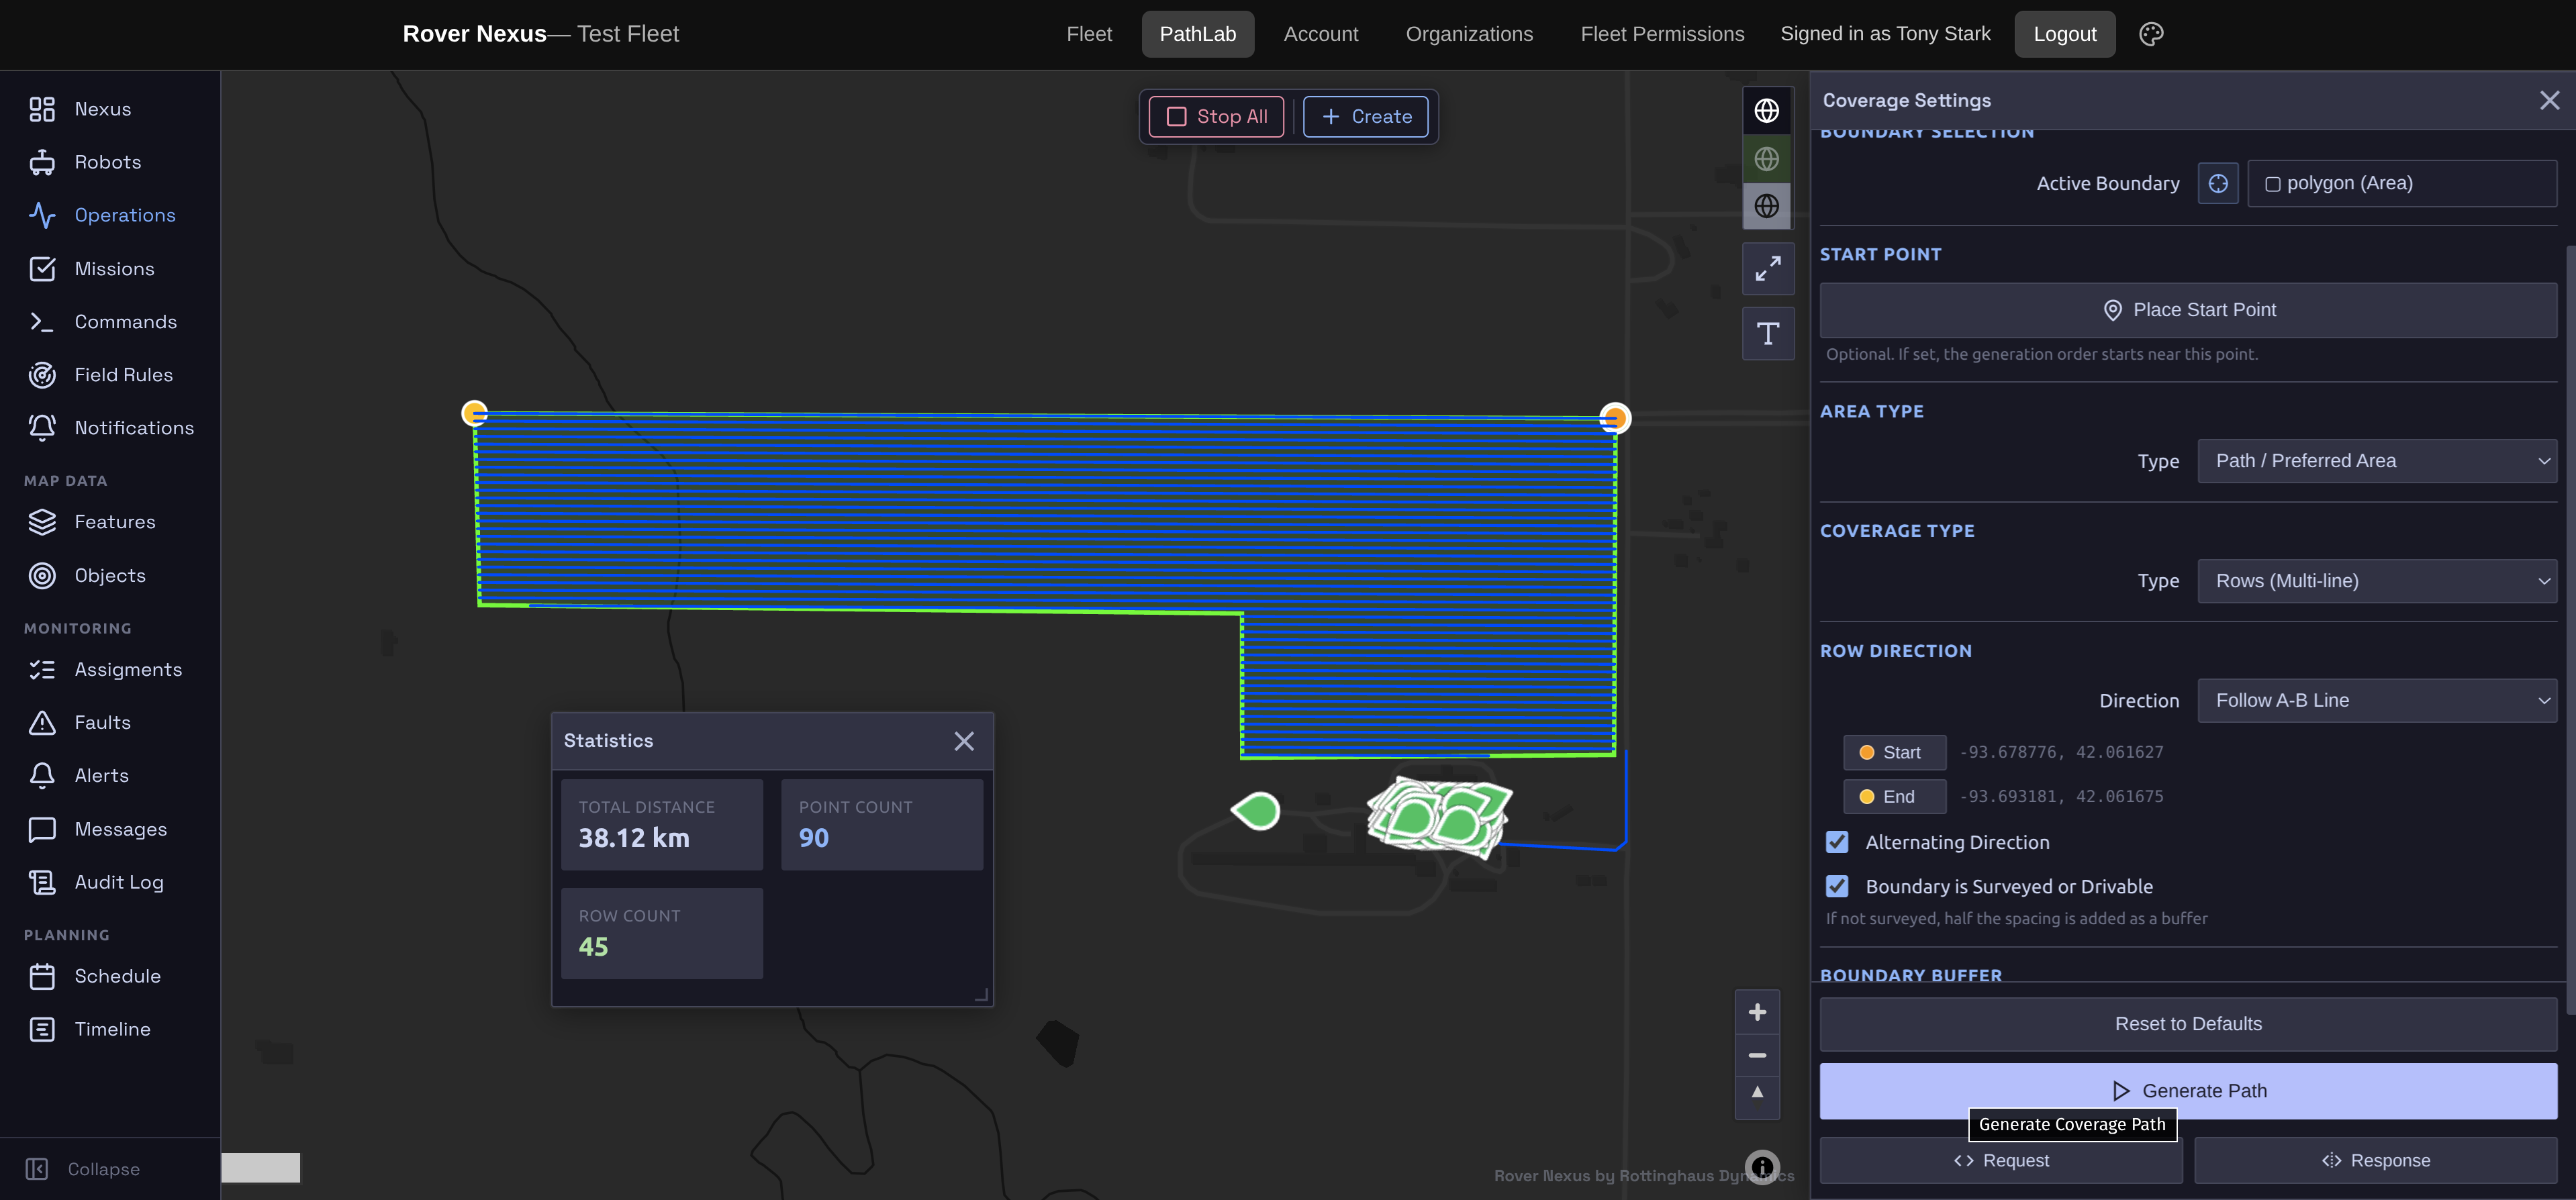Toggle fullscreen map with the expand arrows
The image size is (2576, 1200).
[x=1768, y=269]
